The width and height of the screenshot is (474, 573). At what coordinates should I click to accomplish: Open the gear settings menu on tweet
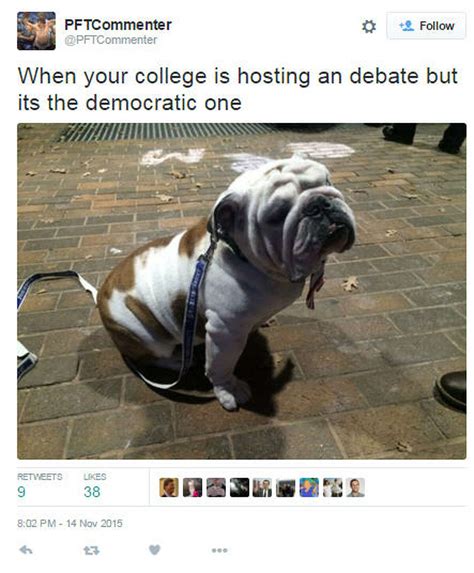[369, 27]
